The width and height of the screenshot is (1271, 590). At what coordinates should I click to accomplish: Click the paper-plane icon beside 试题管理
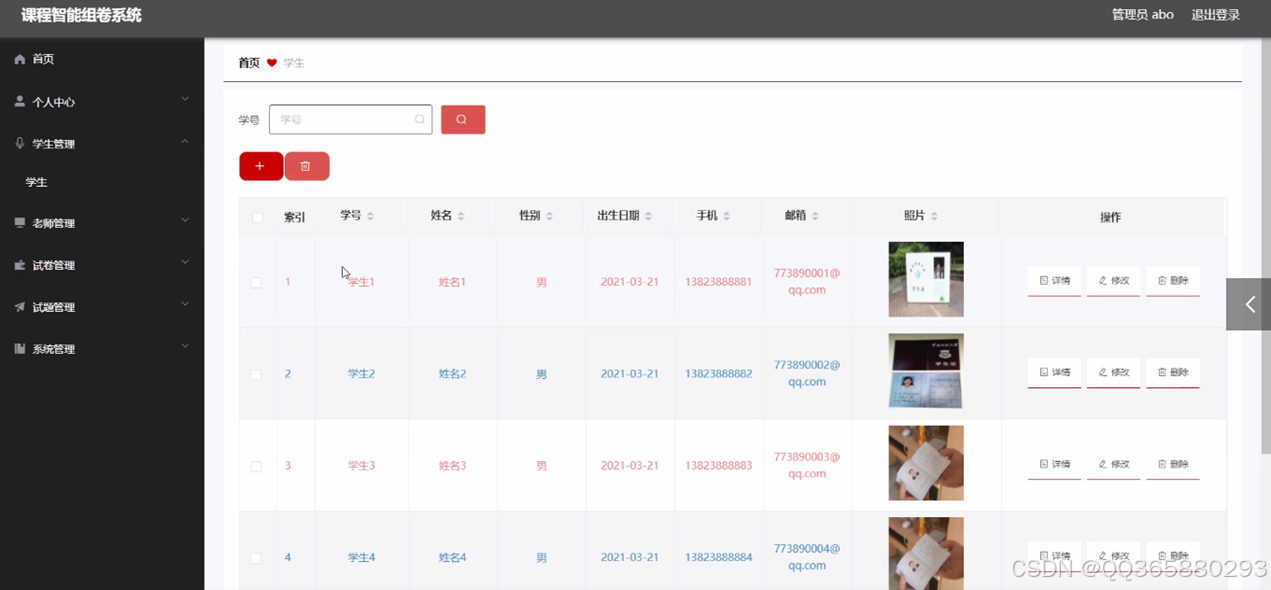[19, 307]
